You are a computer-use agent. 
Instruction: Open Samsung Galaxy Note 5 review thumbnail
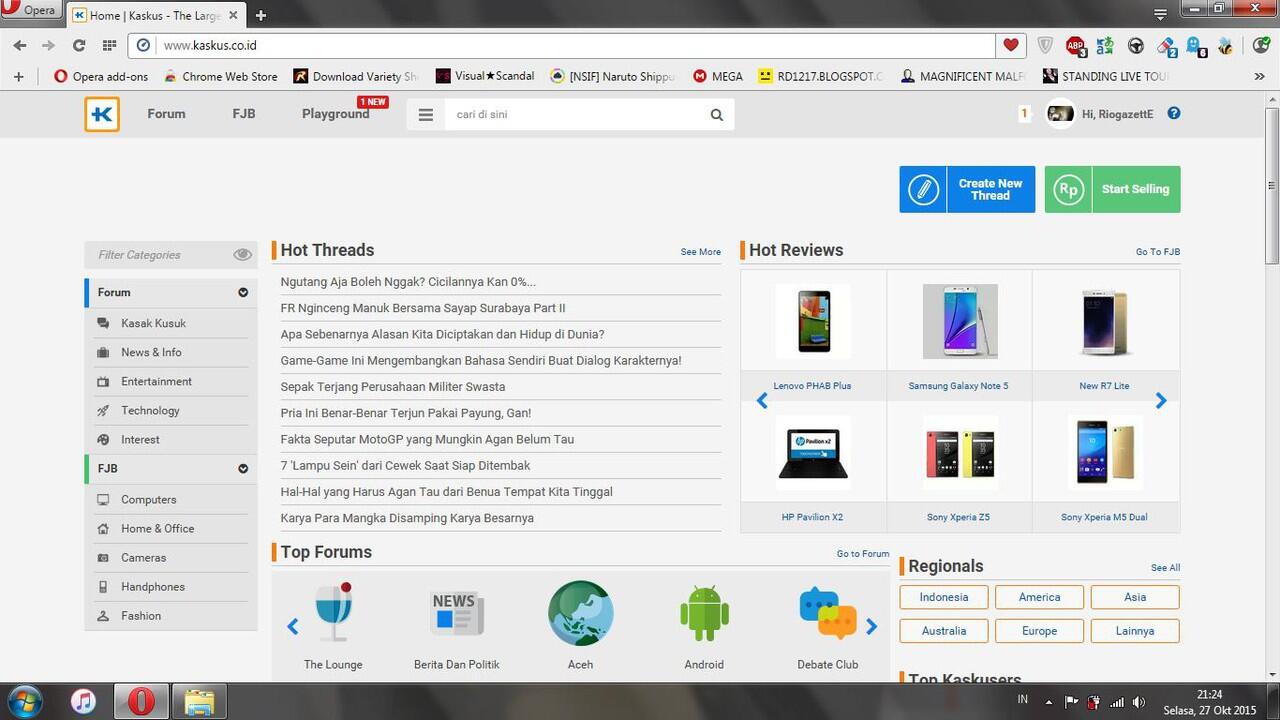point(959,321)
